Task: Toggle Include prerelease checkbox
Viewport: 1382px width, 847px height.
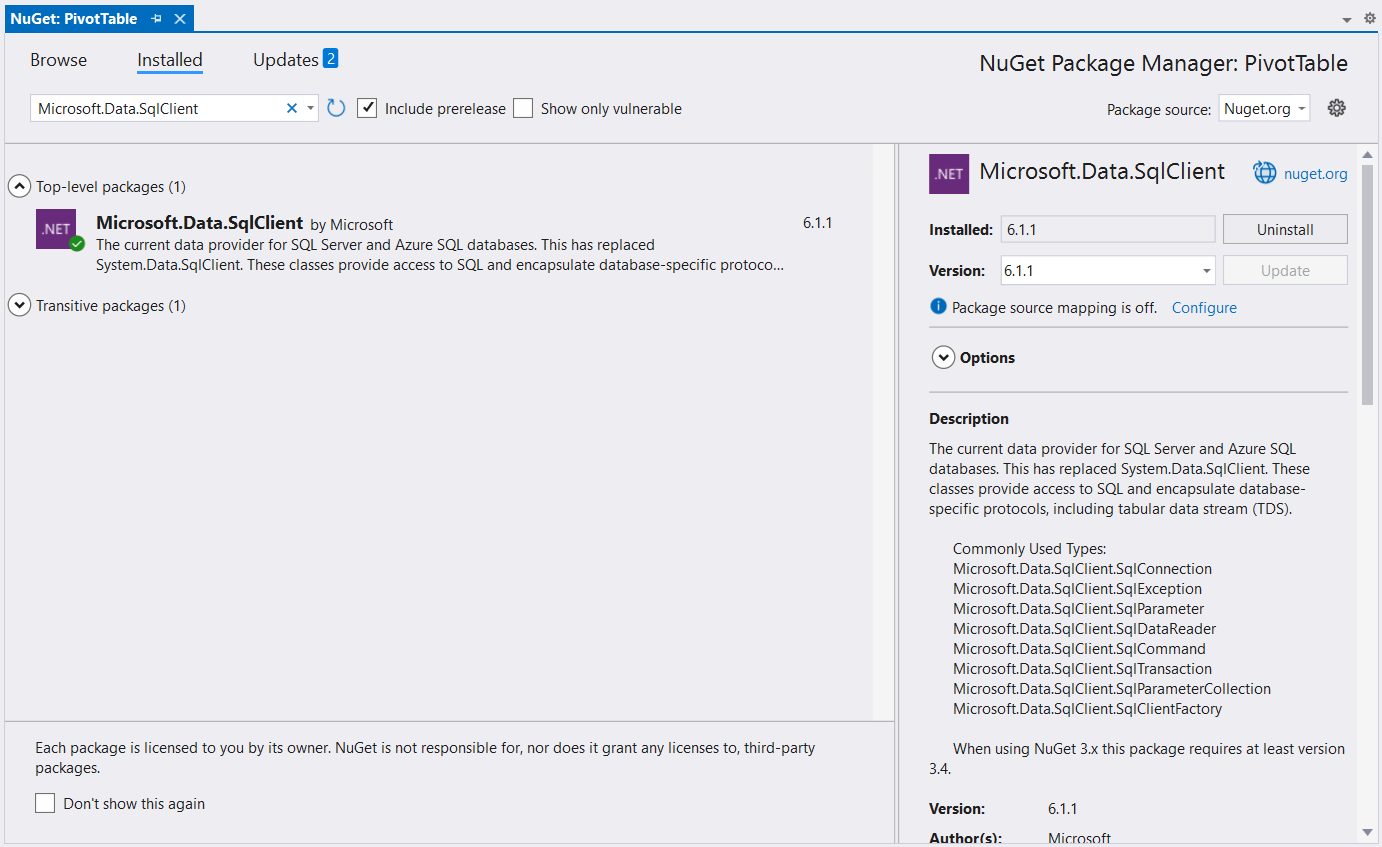Action: pos(367,108)
